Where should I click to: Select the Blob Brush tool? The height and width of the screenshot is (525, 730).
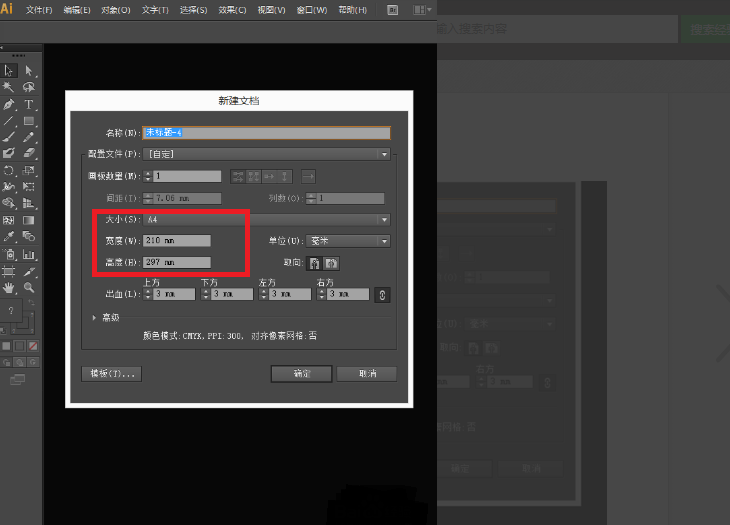tap(8, 153)
